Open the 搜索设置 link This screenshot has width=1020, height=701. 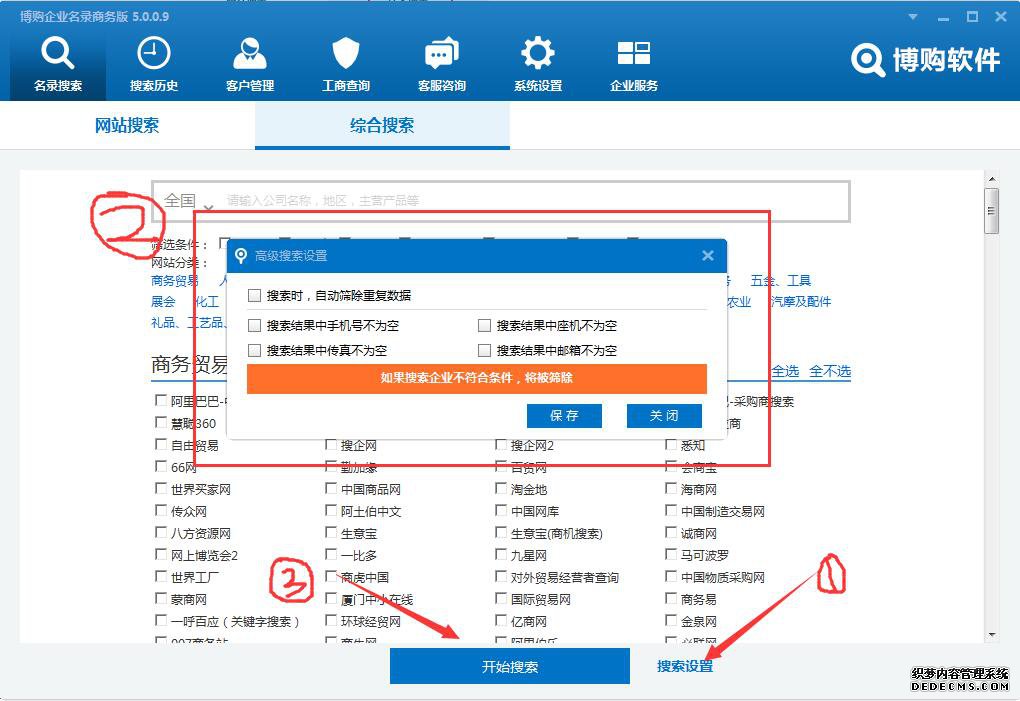point(685,666)
